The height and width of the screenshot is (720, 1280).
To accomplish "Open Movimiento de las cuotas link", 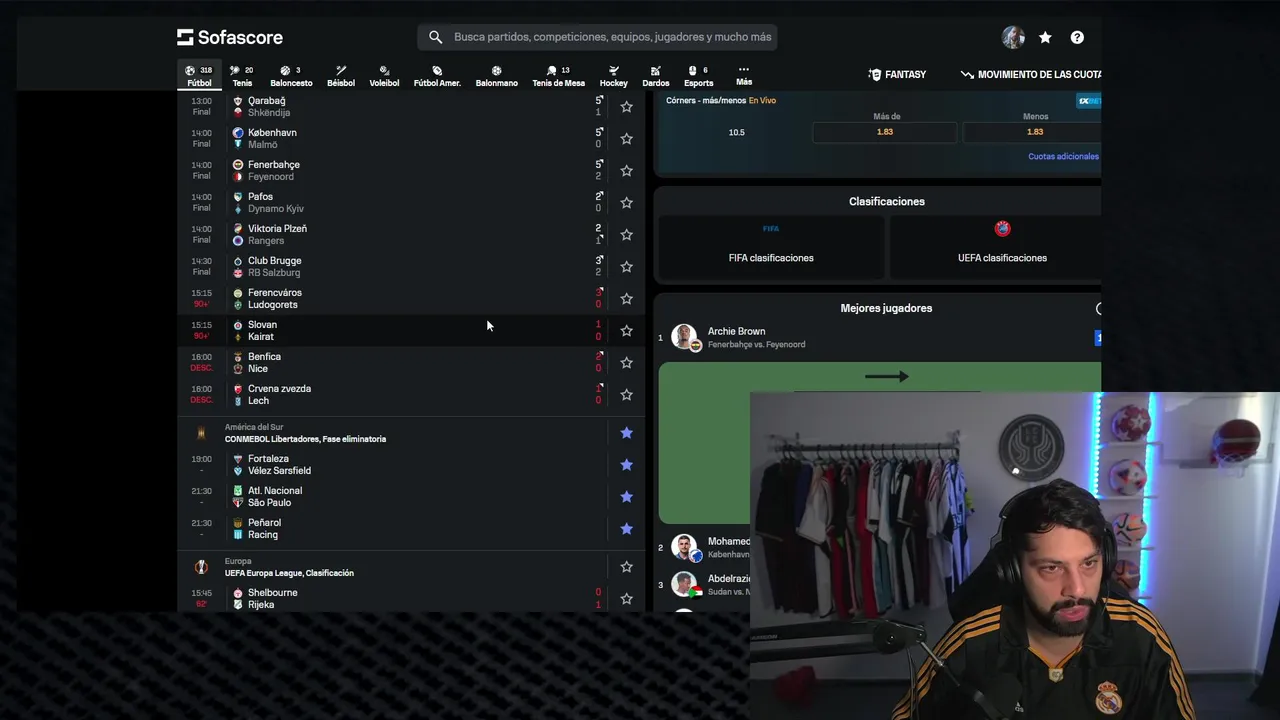I will pyautogui.click(x=1031, y=74).
